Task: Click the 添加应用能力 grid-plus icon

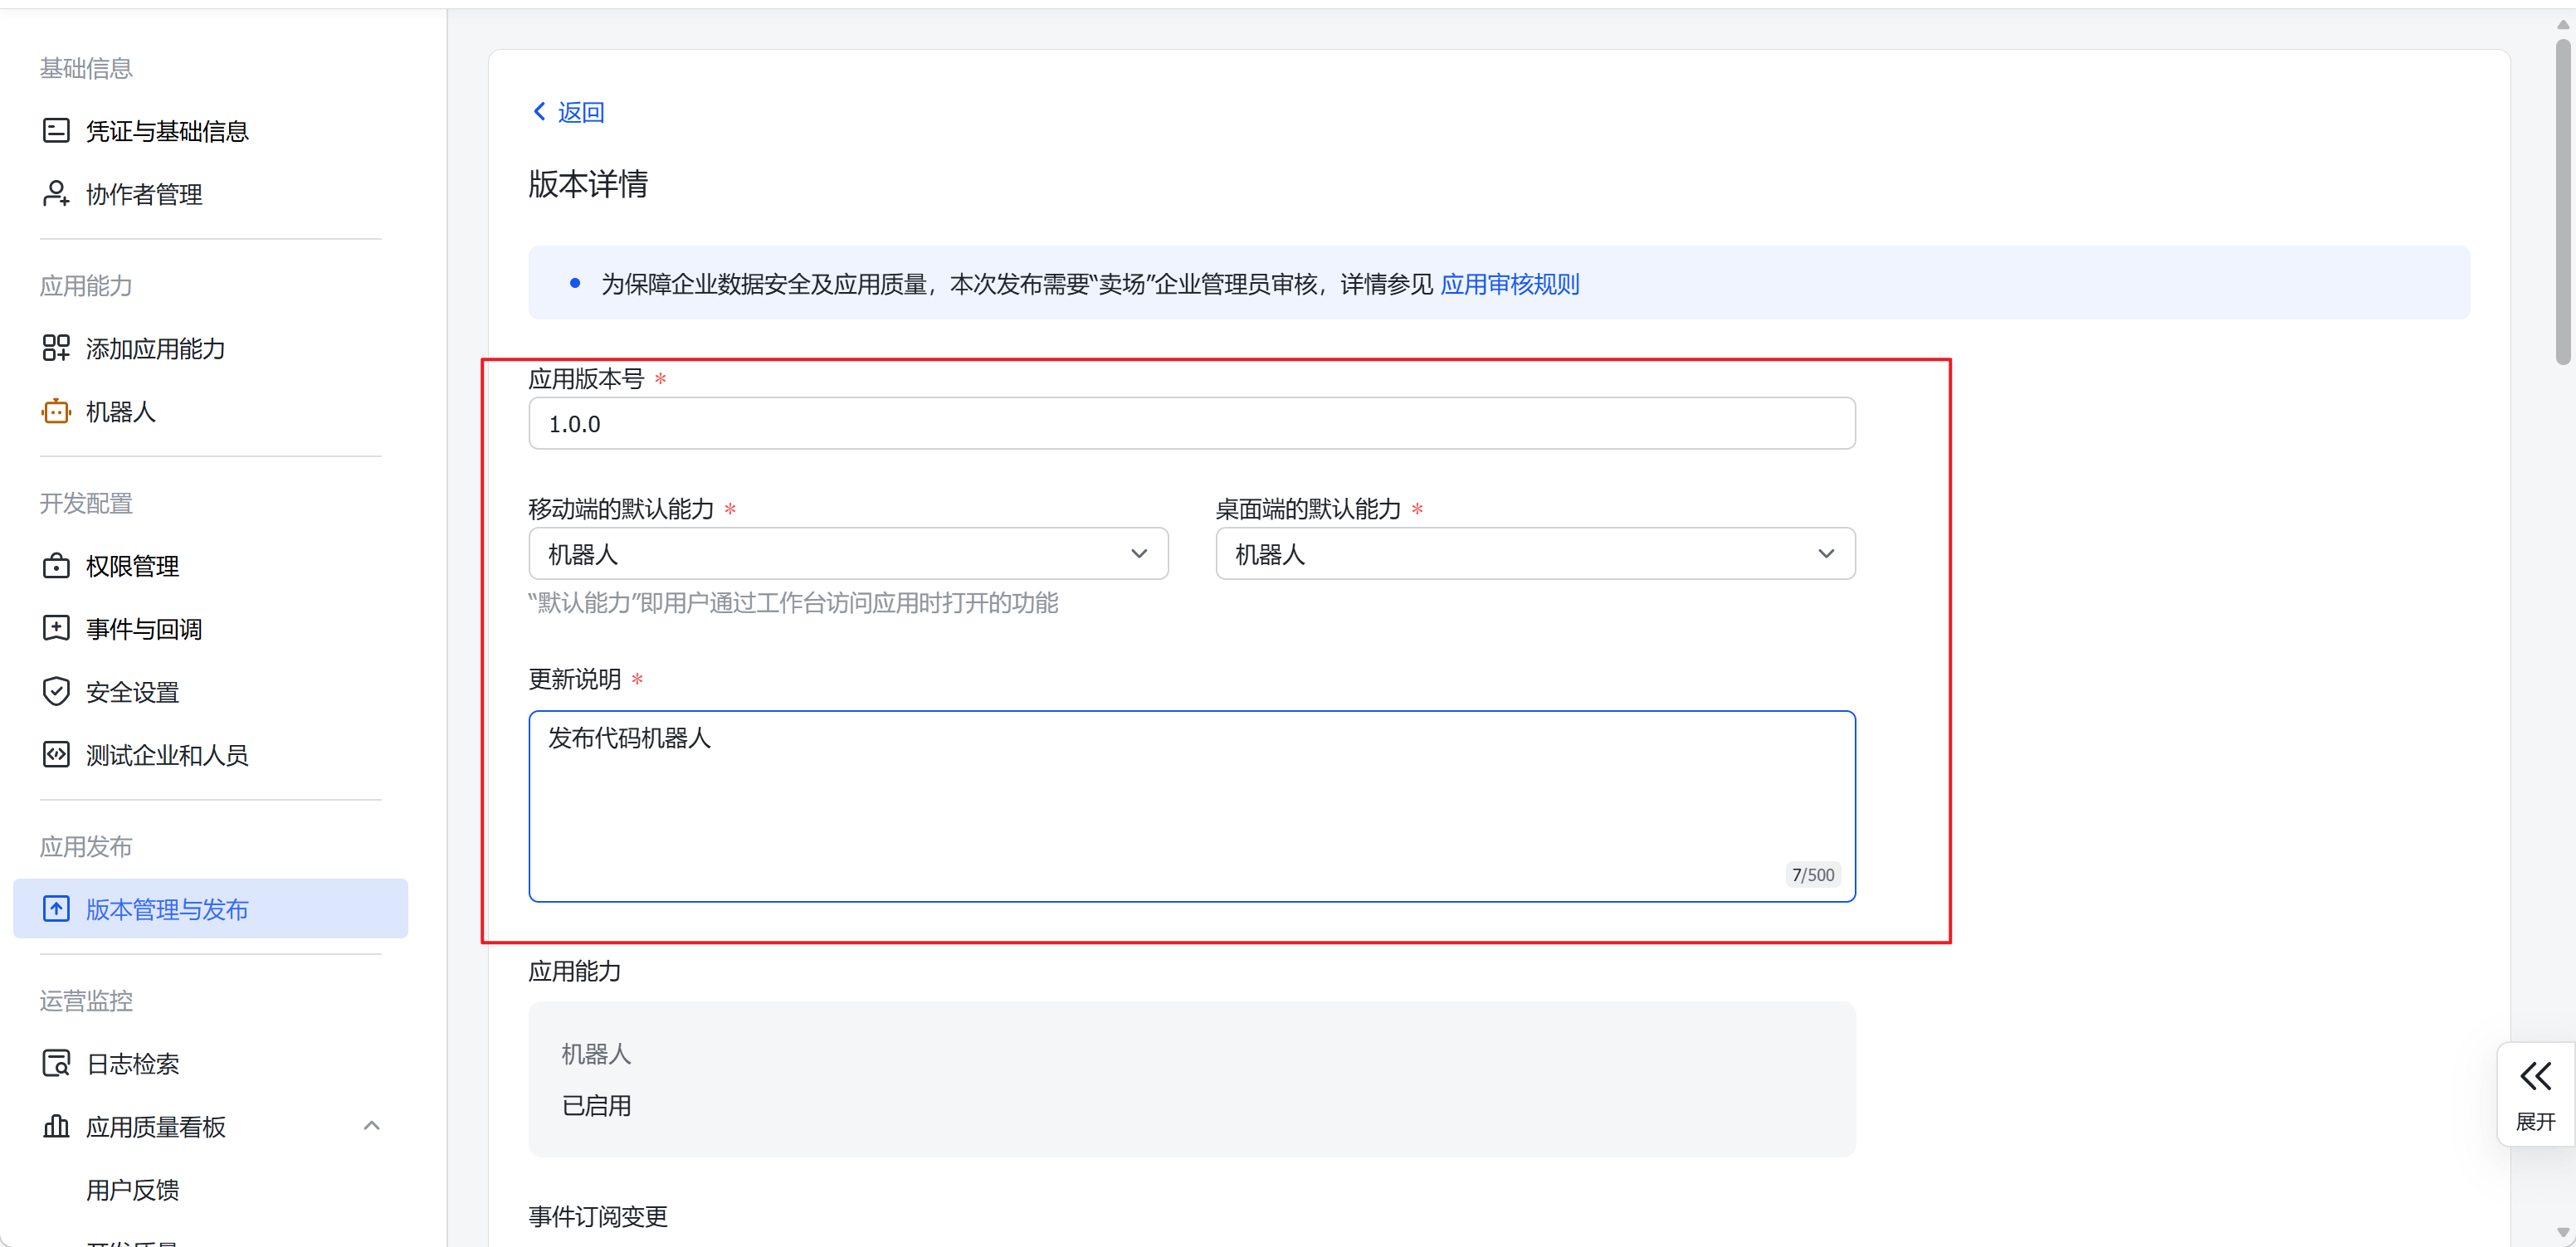Action: pos(56,348)
